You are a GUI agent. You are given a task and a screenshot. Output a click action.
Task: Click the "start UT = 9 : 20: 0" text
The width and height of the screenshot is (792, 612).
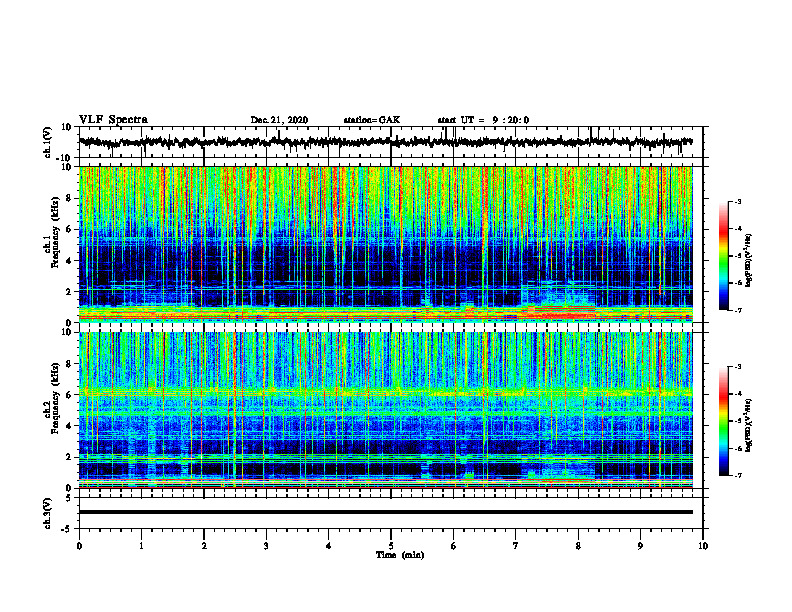(x=483, y=120)
